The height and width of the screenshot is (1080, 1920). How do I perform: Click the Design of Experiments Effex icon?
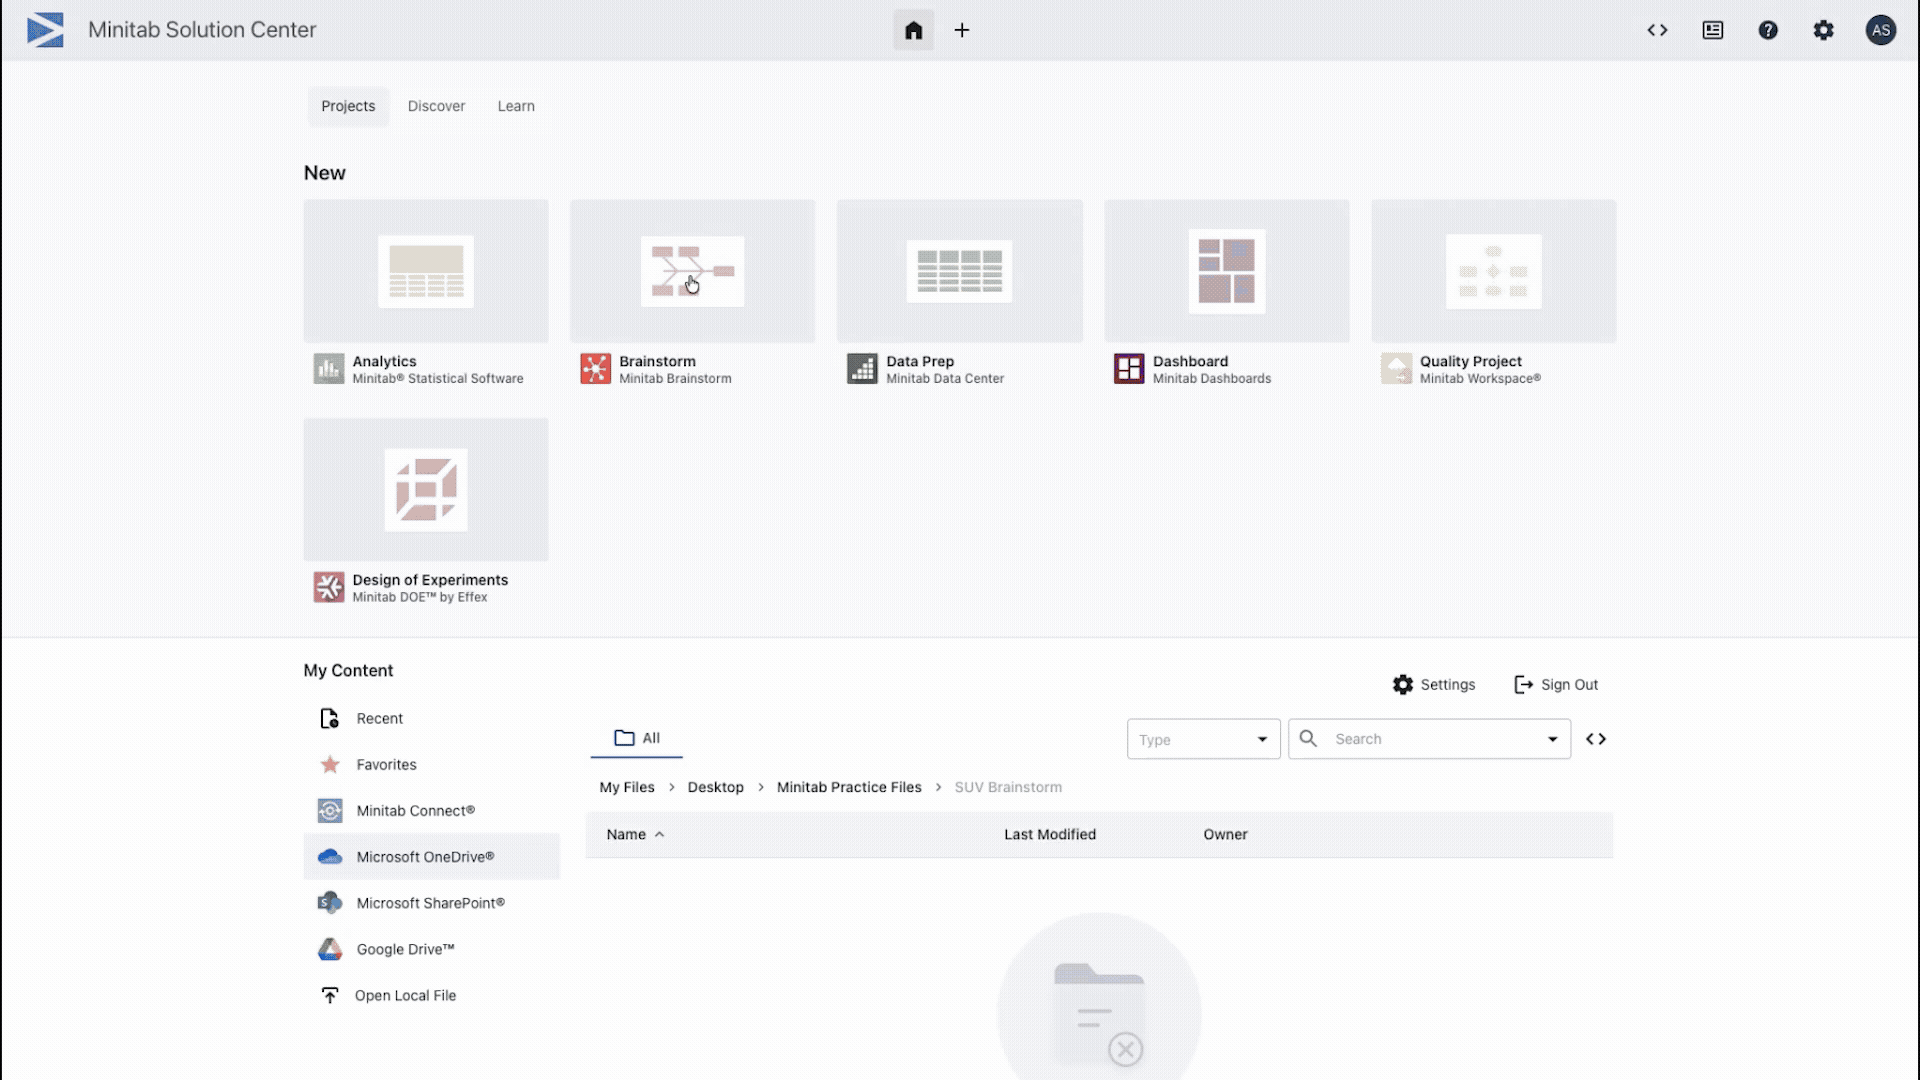329,587
